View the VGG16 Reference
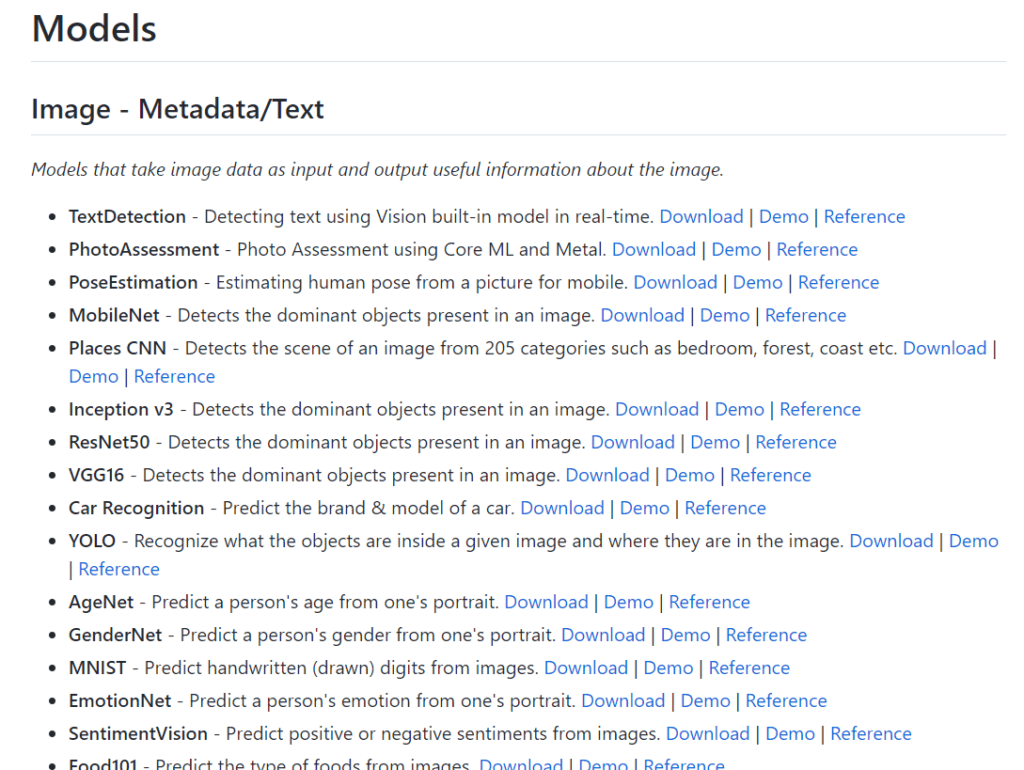Viewport: 1024px width, 770px height. tap(771, 475)
